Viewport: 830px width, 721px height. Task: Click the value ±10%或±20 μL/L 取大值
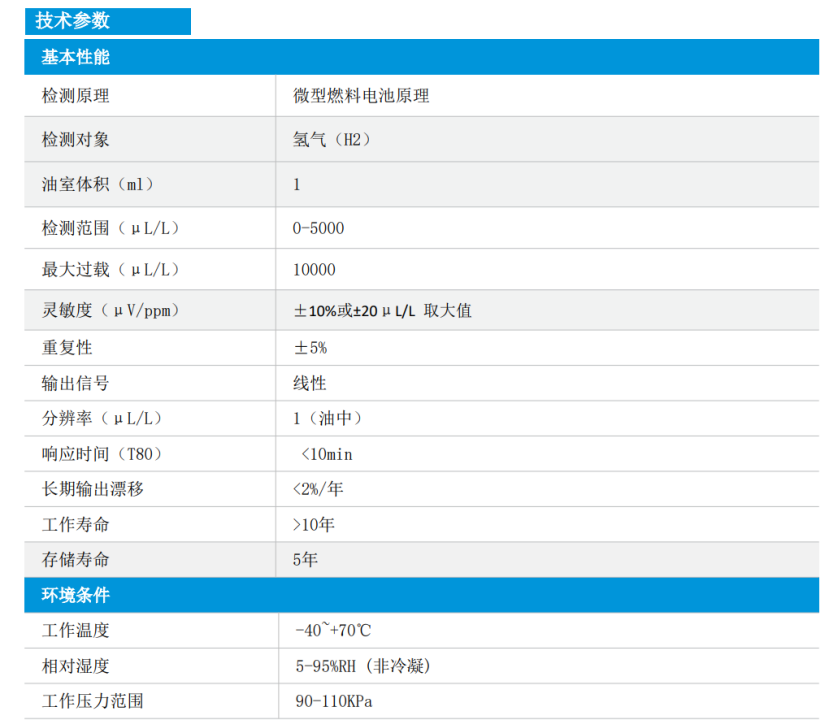[383, 311]
